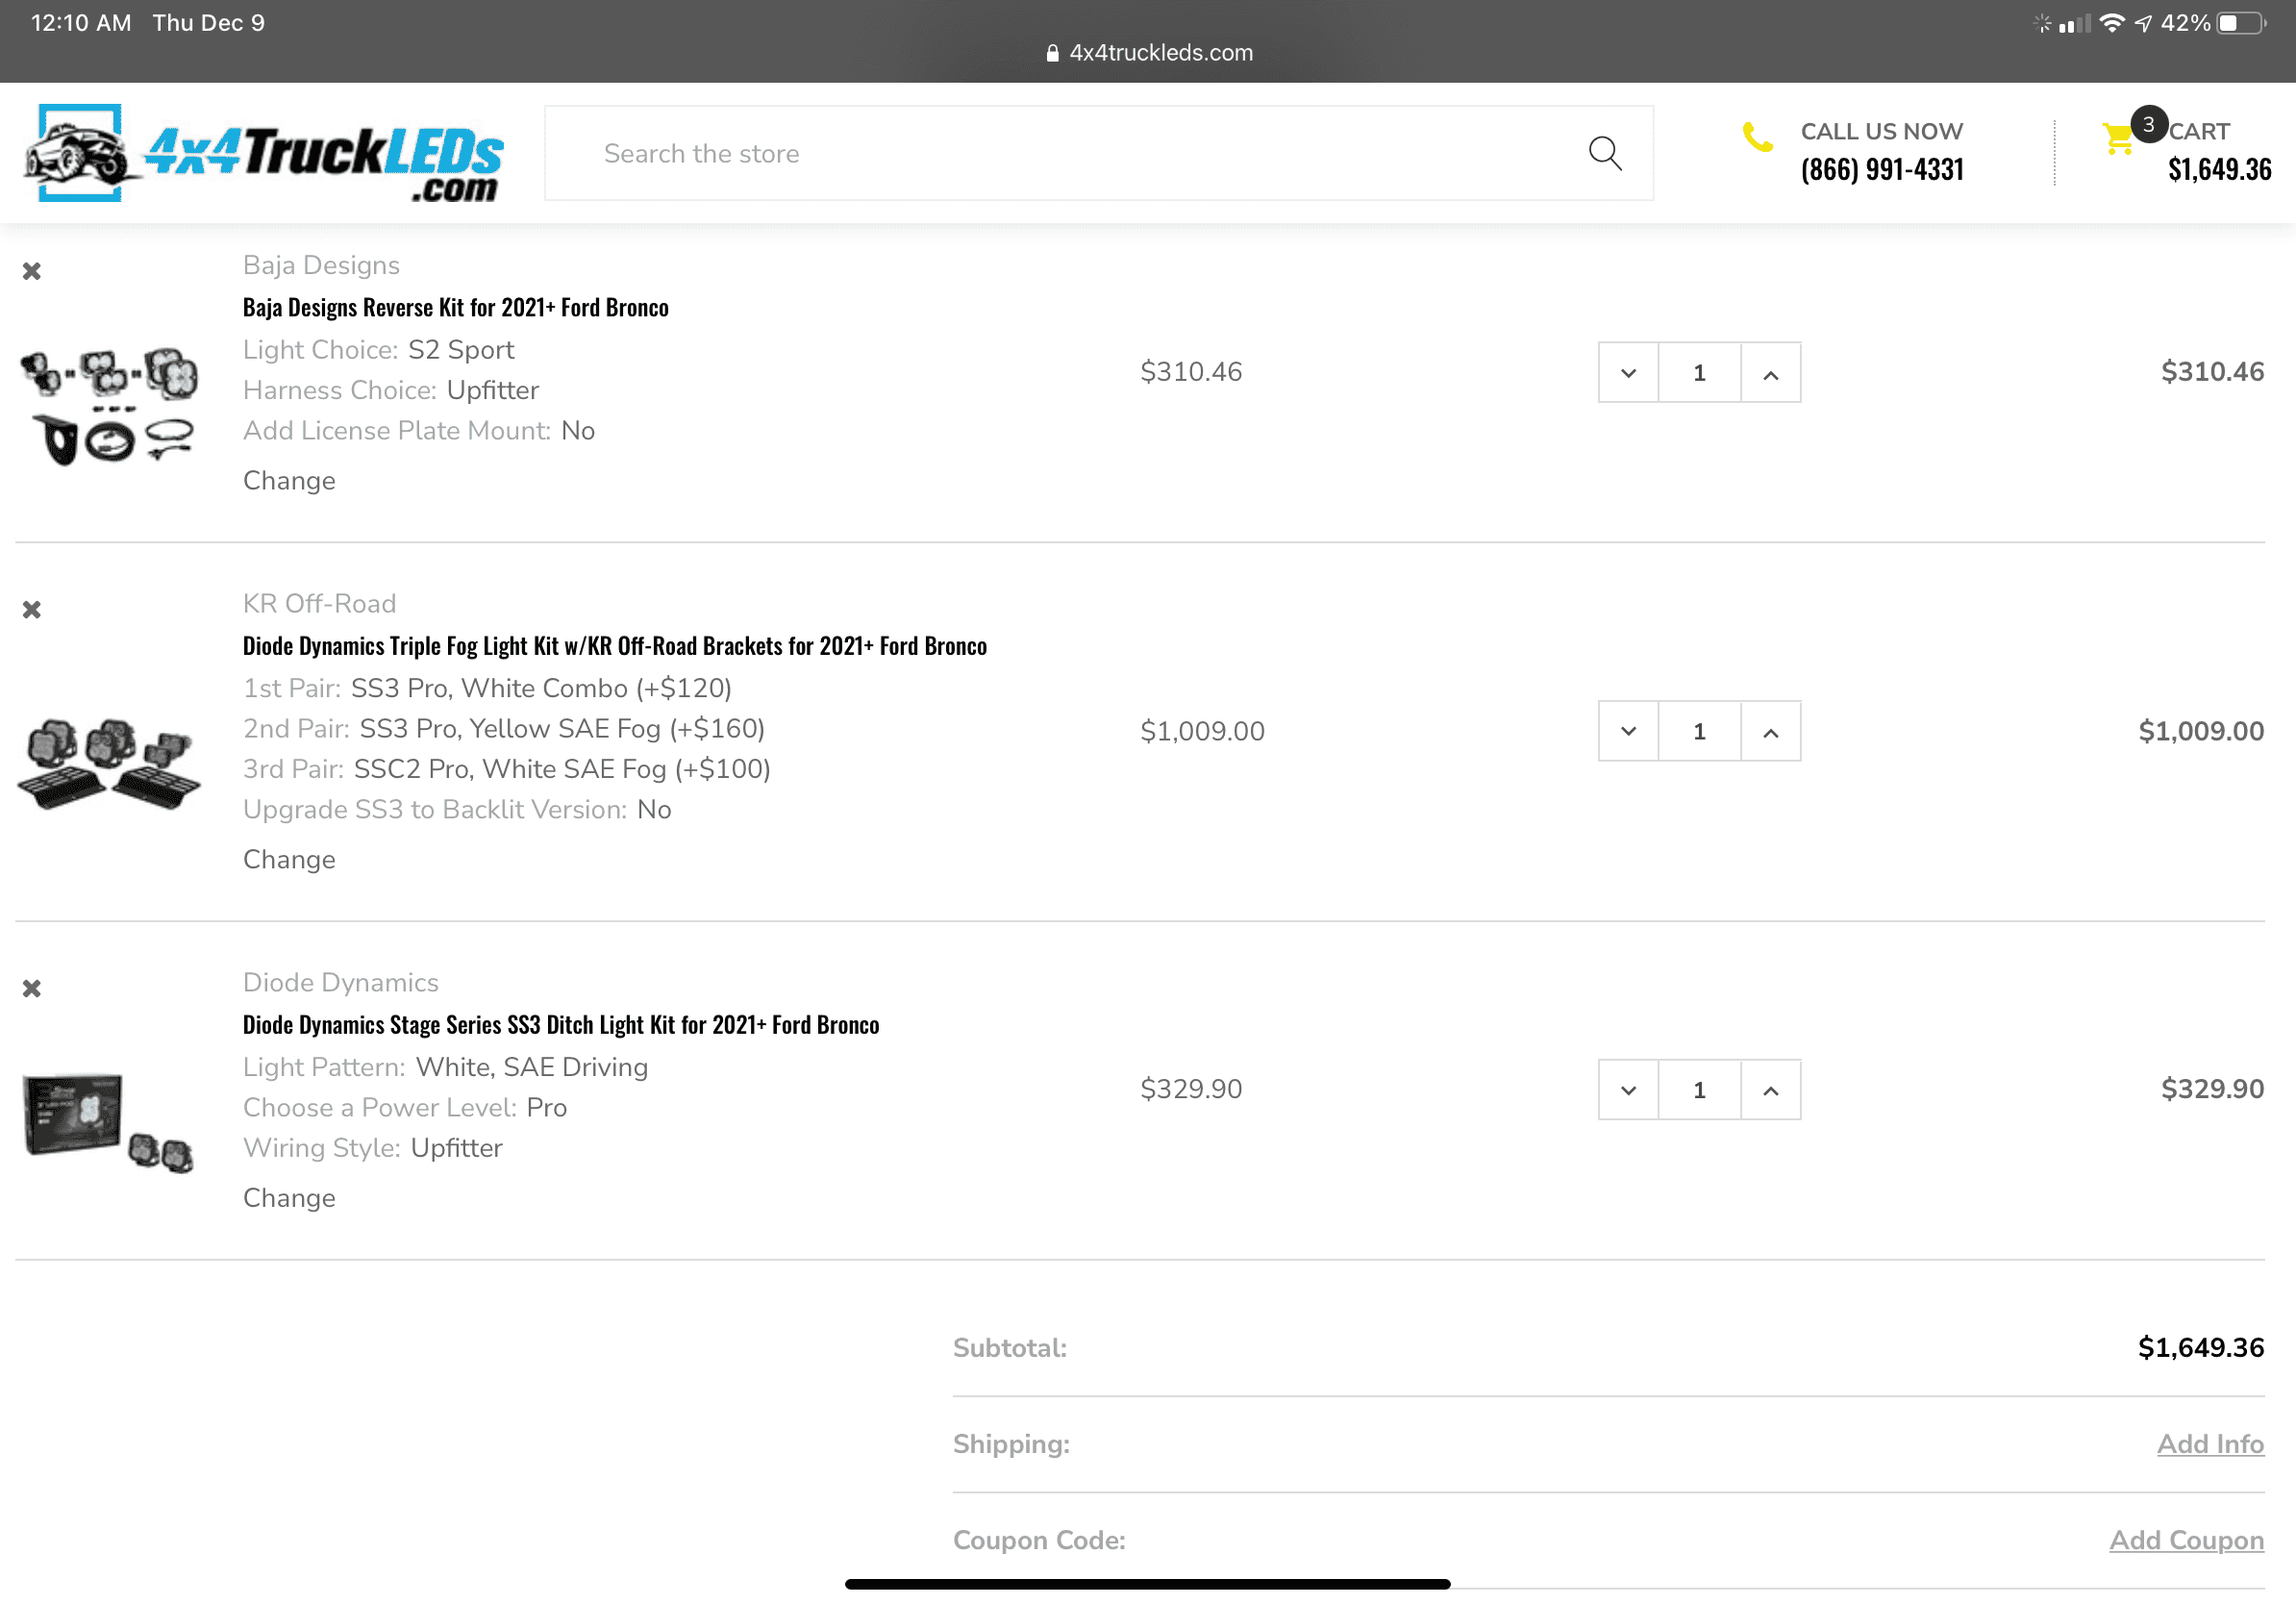Open the SS3 Ditch Light Kit thumbnail
This screenshot has height=1604, width=2296.
tap(109, 1122)
